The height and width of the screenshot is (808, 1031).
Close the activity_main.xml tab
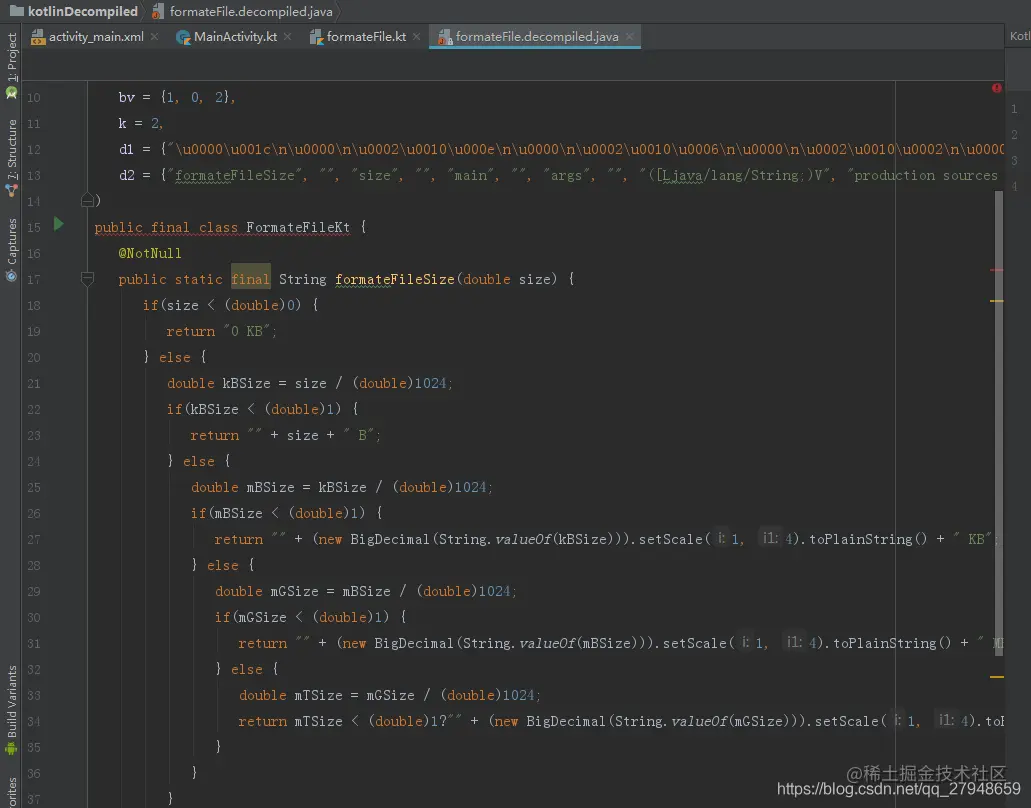pos(155,37)
